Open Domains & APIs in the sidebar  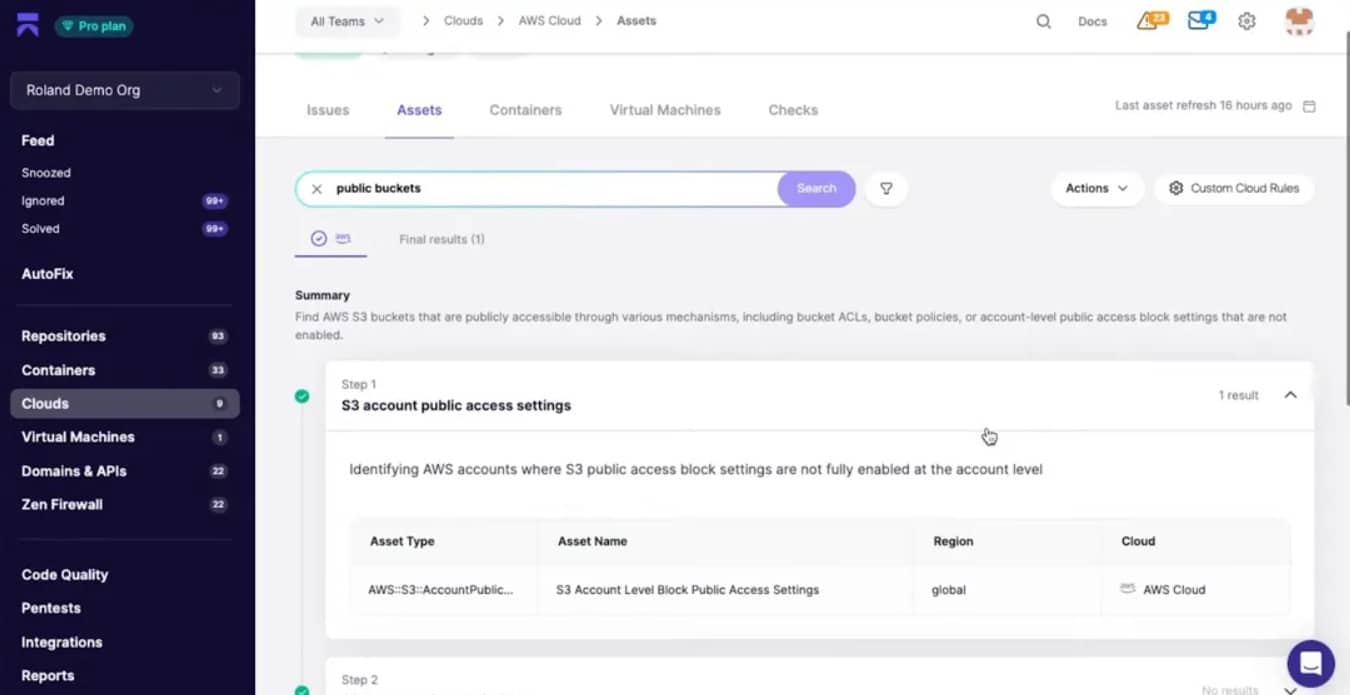coord(124,471)
